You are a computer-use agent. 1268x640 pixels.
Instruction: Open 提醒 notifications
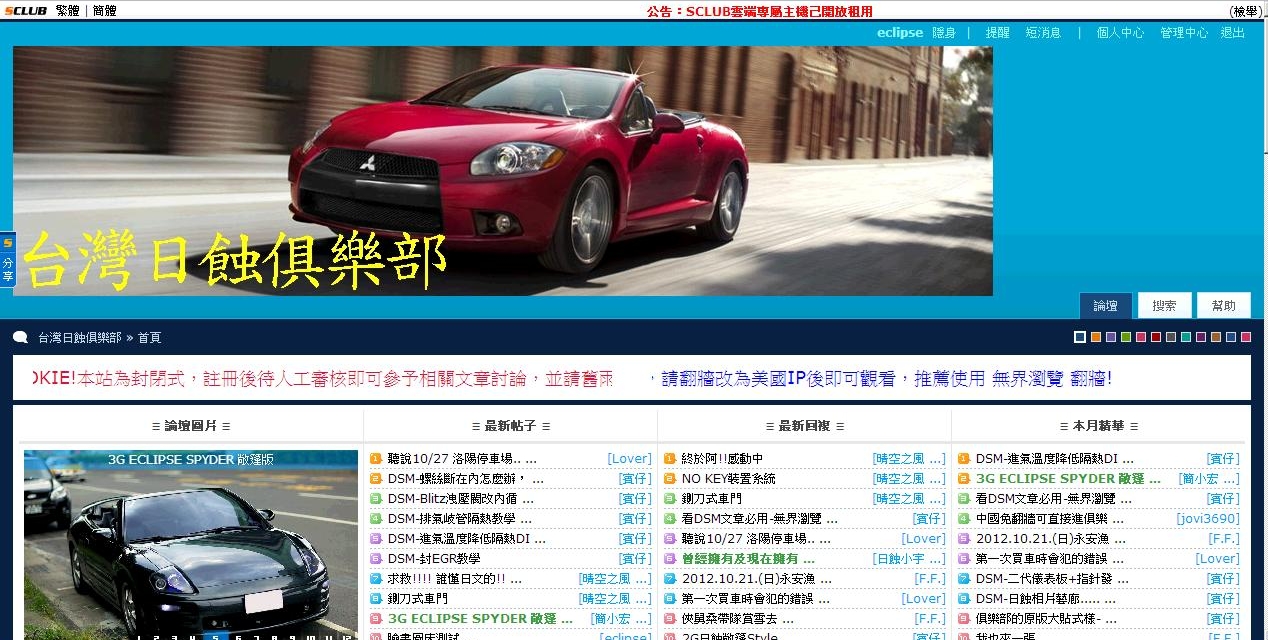click(997, 32)
